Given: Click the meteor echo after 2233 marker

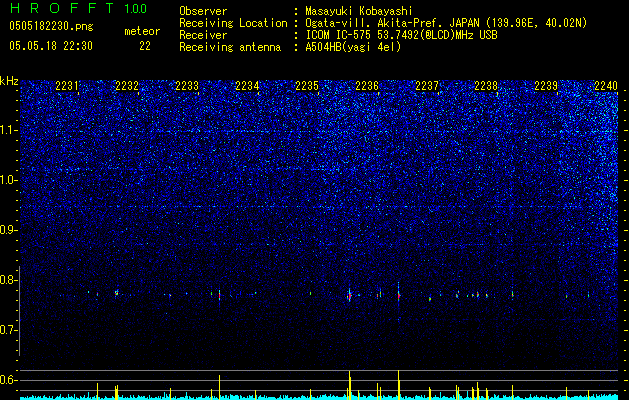Looking at the screenshot, I should point(219,296).
